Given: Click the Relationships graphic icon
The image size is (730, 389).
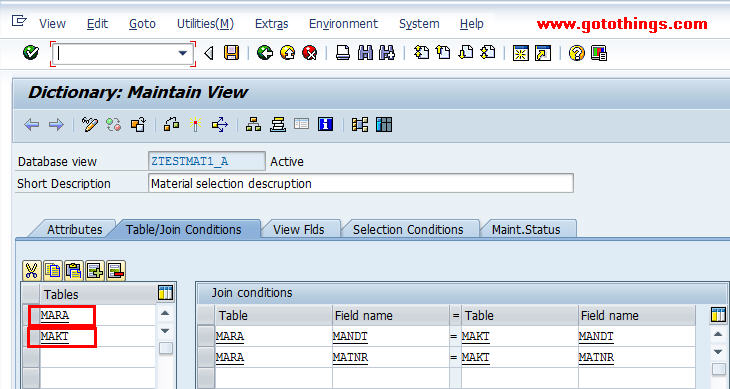Looking at the screenshot, I should click(360, 125).
